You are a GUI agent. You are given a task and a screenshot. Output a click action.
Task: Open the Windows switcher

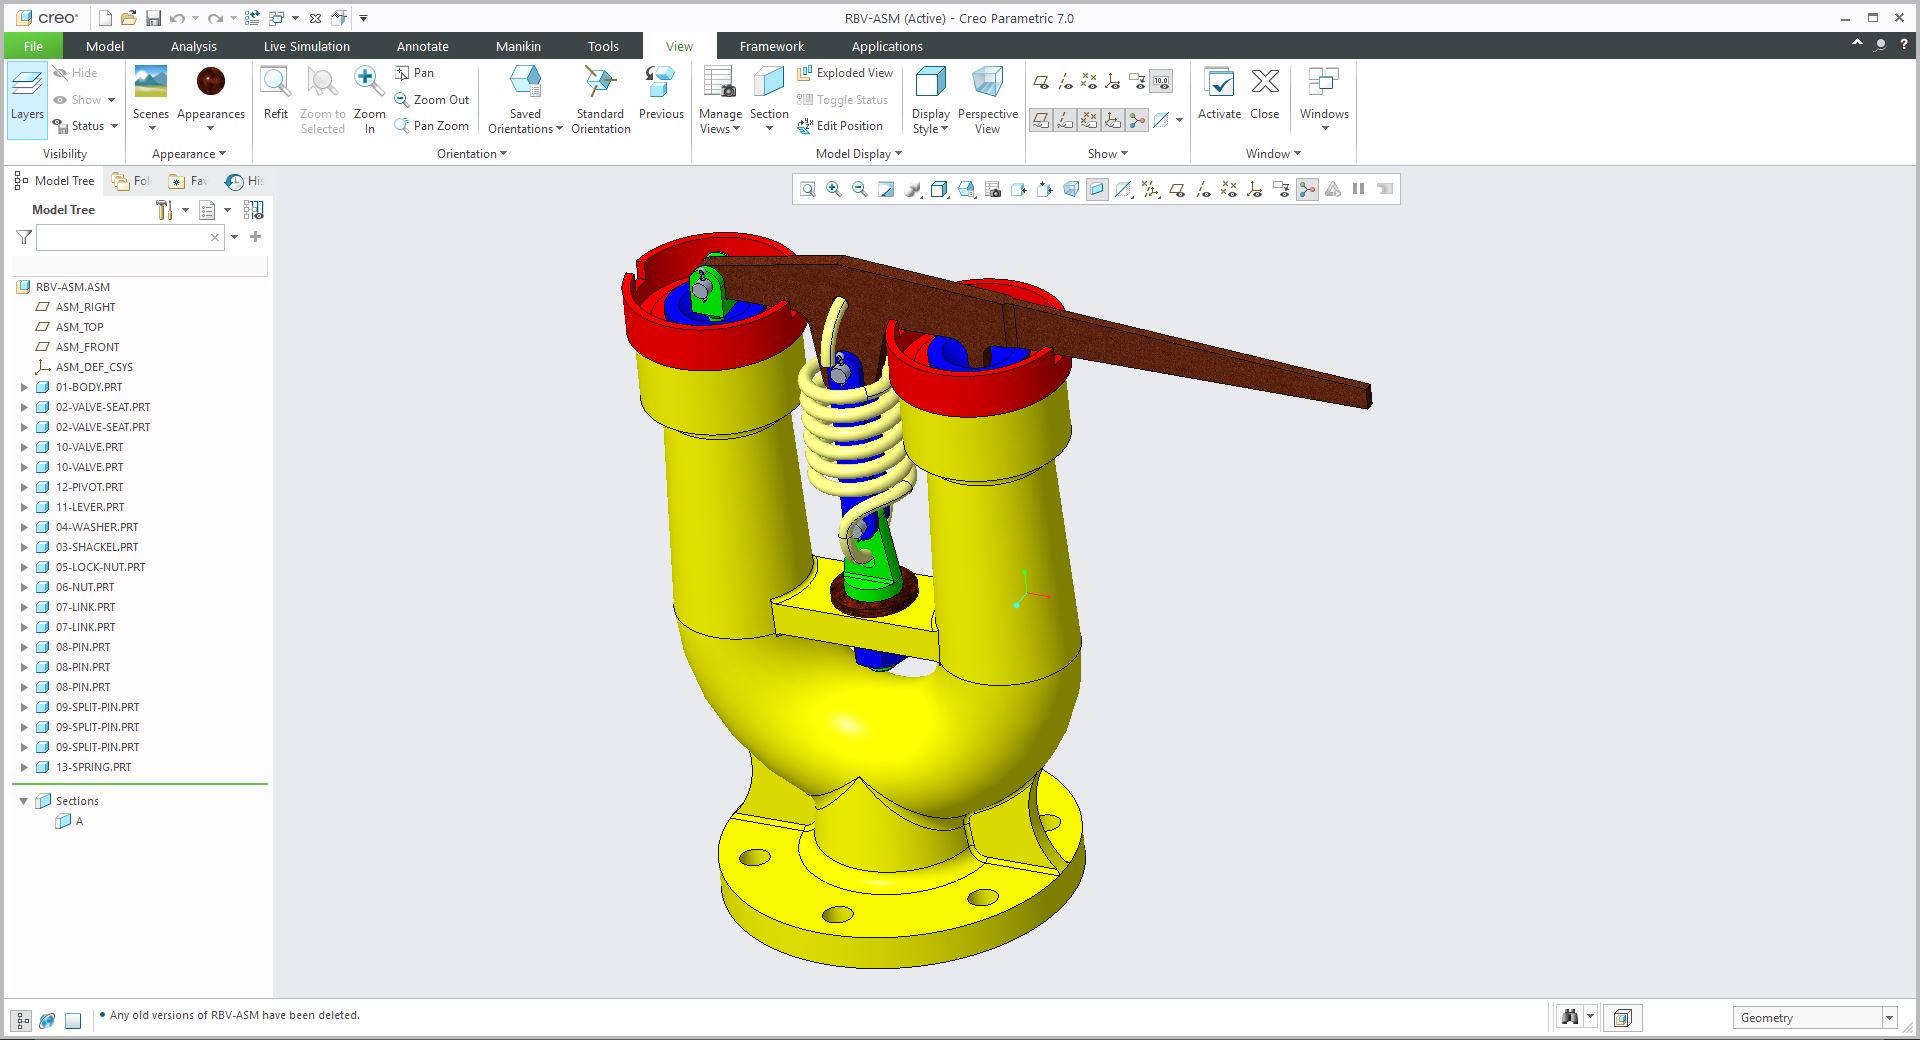tap(1324, 97)
